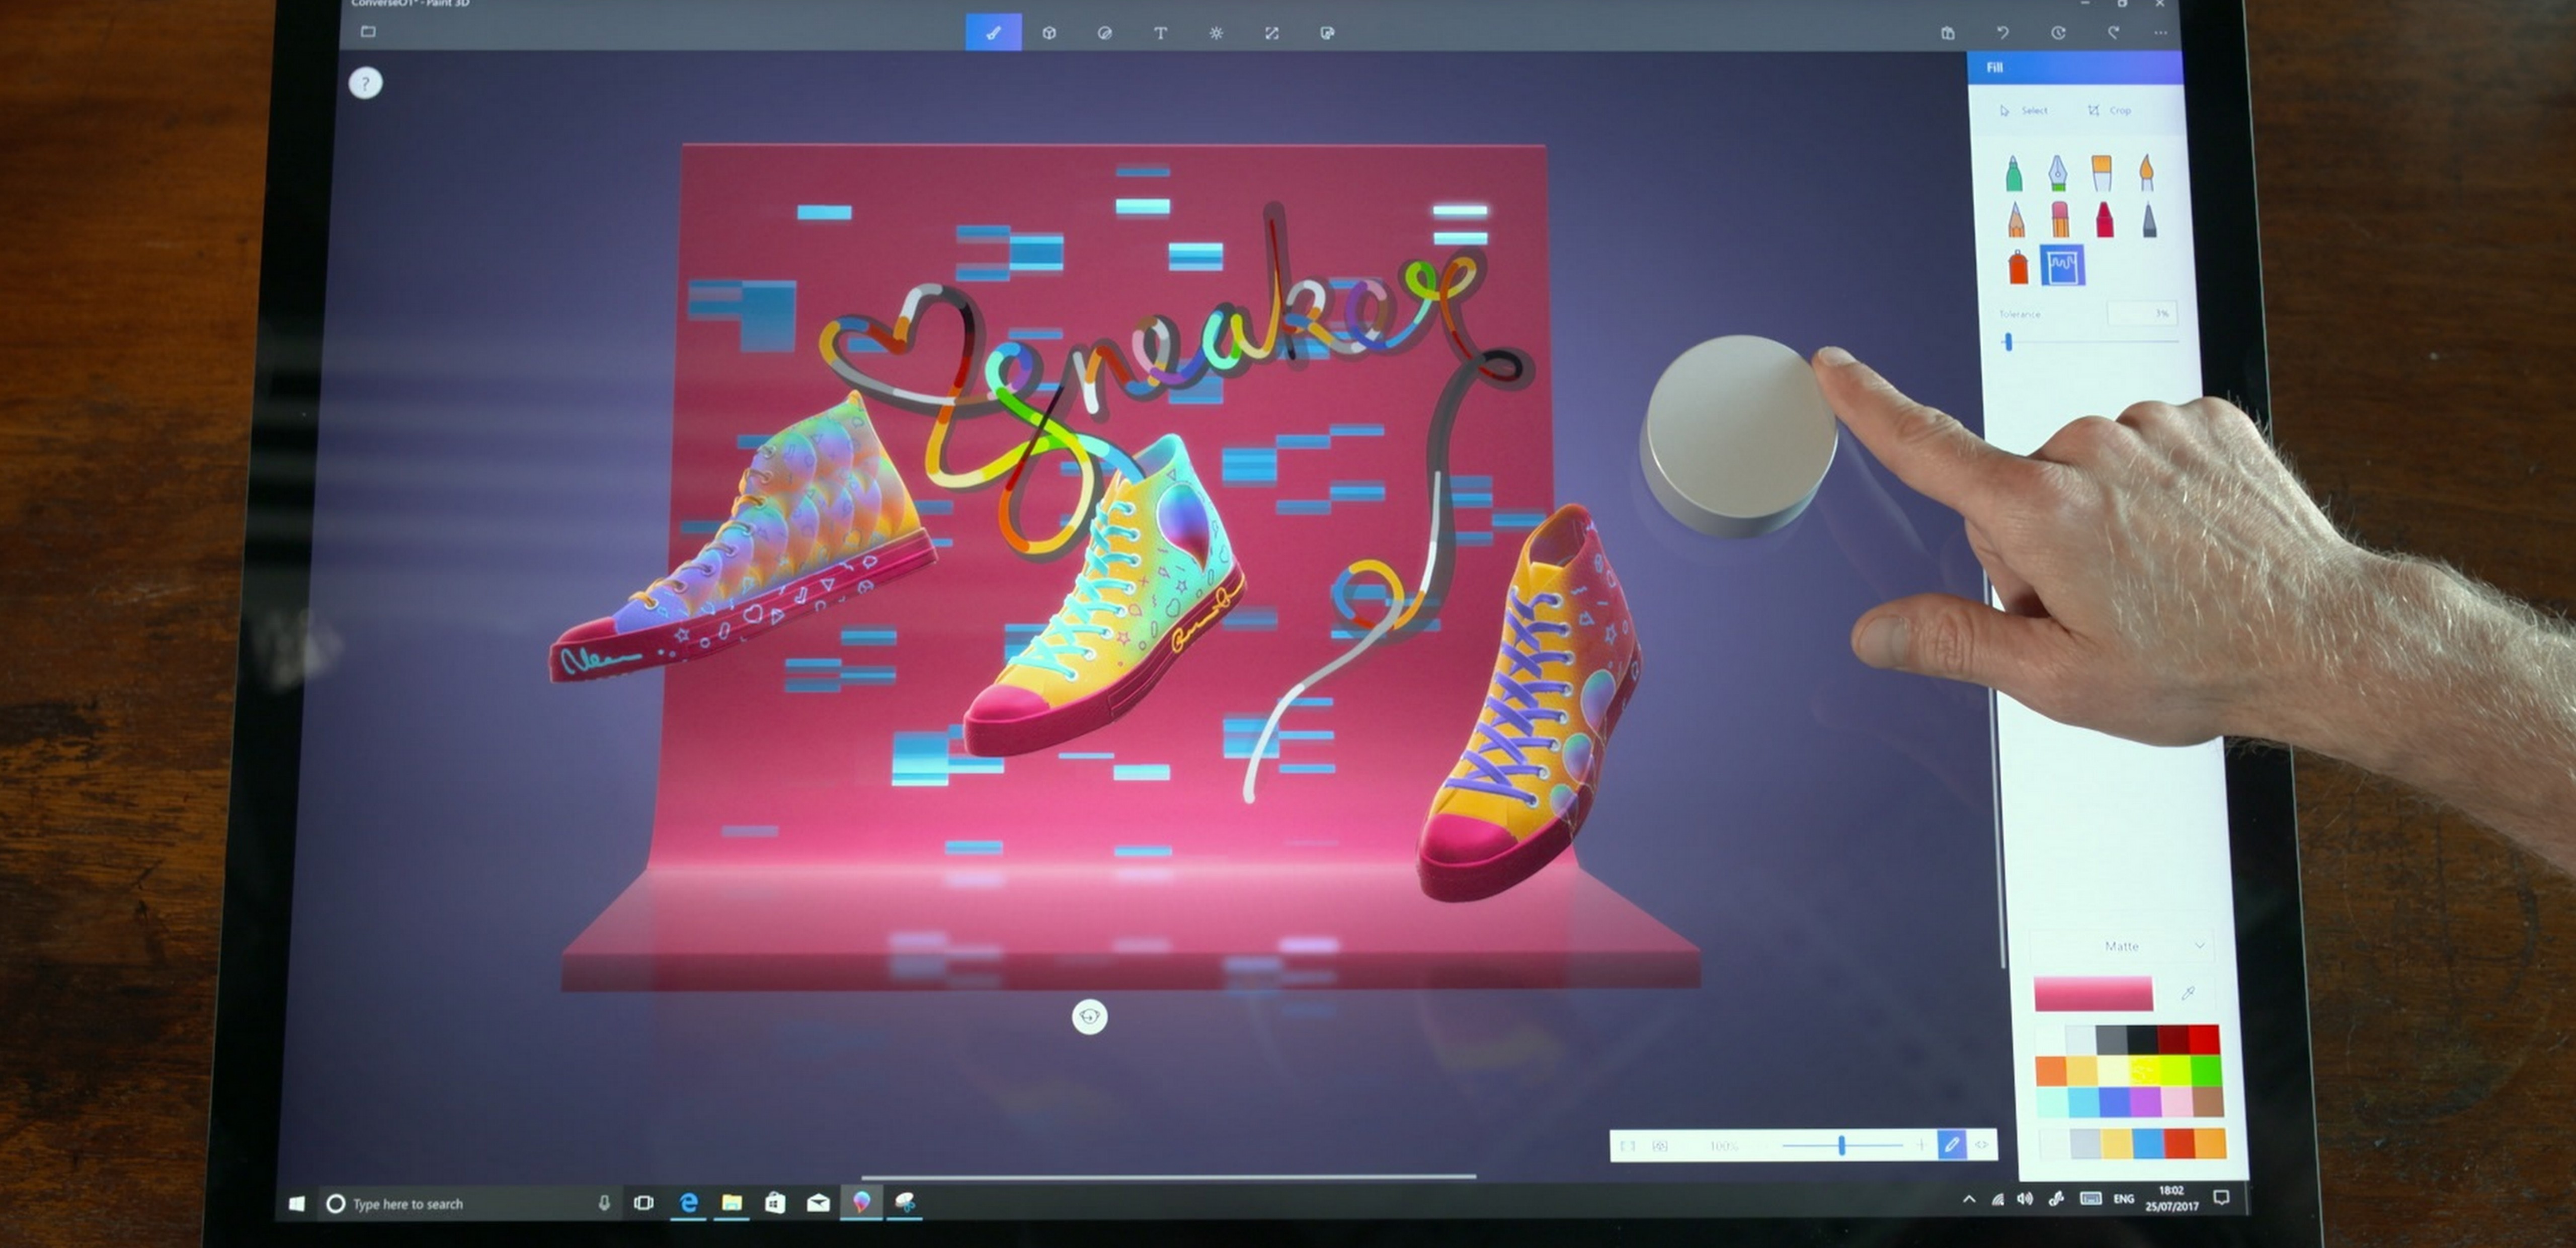Screen dimensions: 2576x1248
Task: Choose the Crop tool
Action: point(2111,110)
